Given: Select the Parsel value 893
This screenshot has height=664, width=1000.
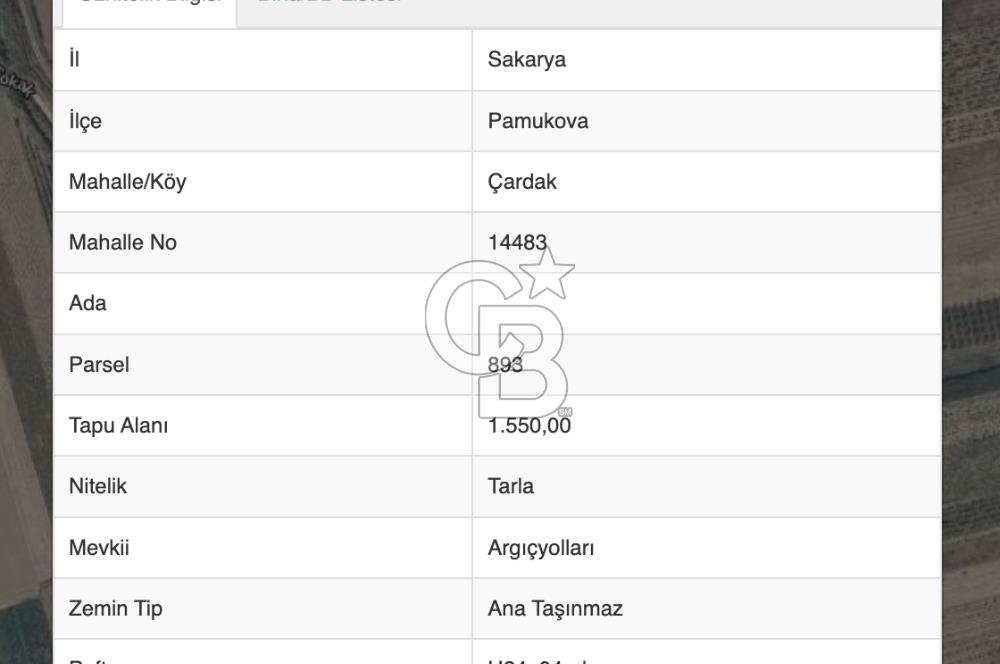Looking at the screenshot, I should [x=505, y=365].
